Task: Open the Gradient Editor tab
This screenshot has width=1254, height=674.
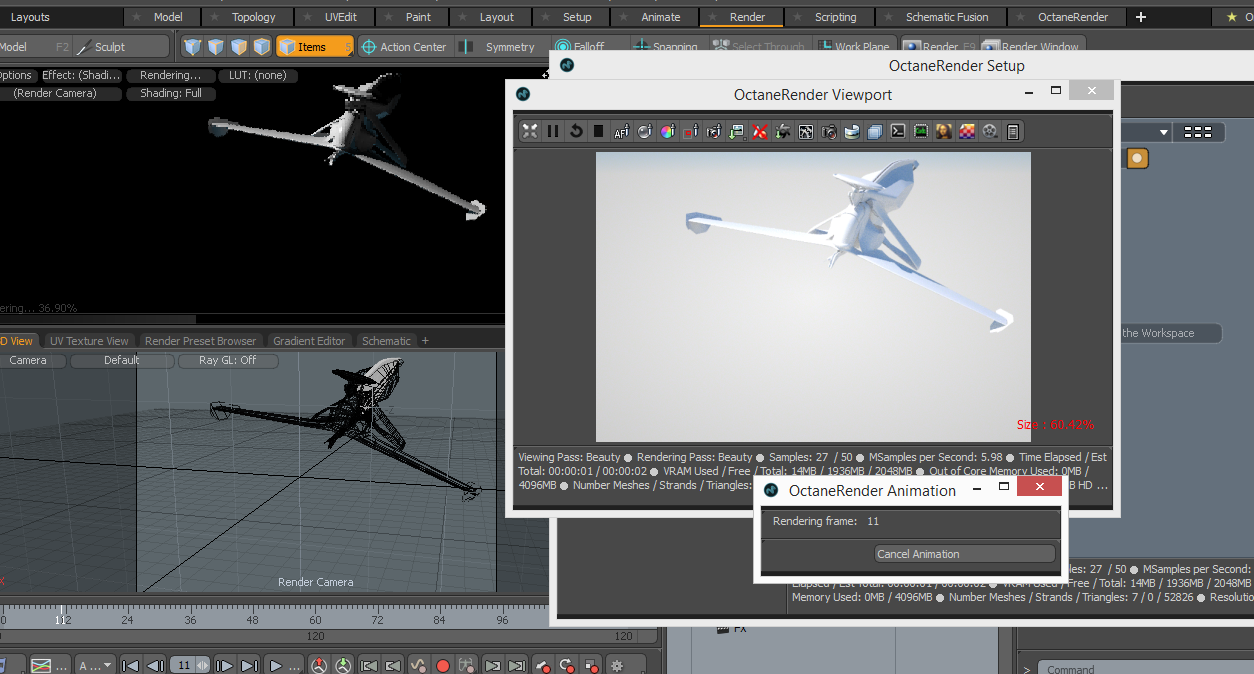Action: coord(309,341)
